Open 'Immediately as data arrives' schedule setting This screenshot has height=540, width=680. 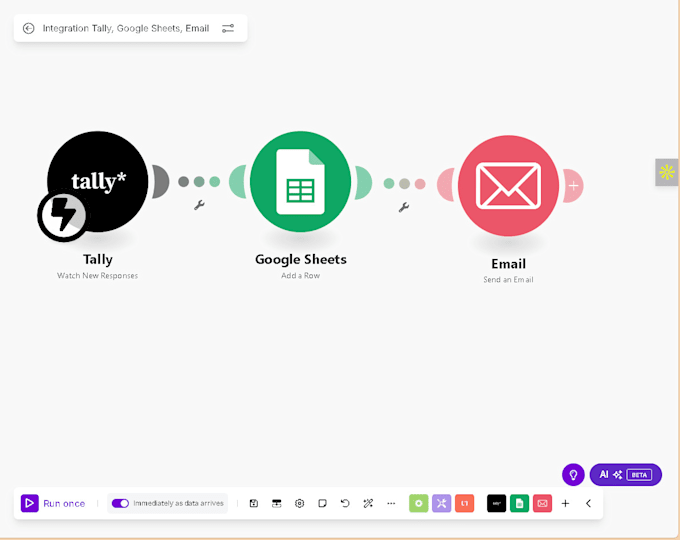178,503
